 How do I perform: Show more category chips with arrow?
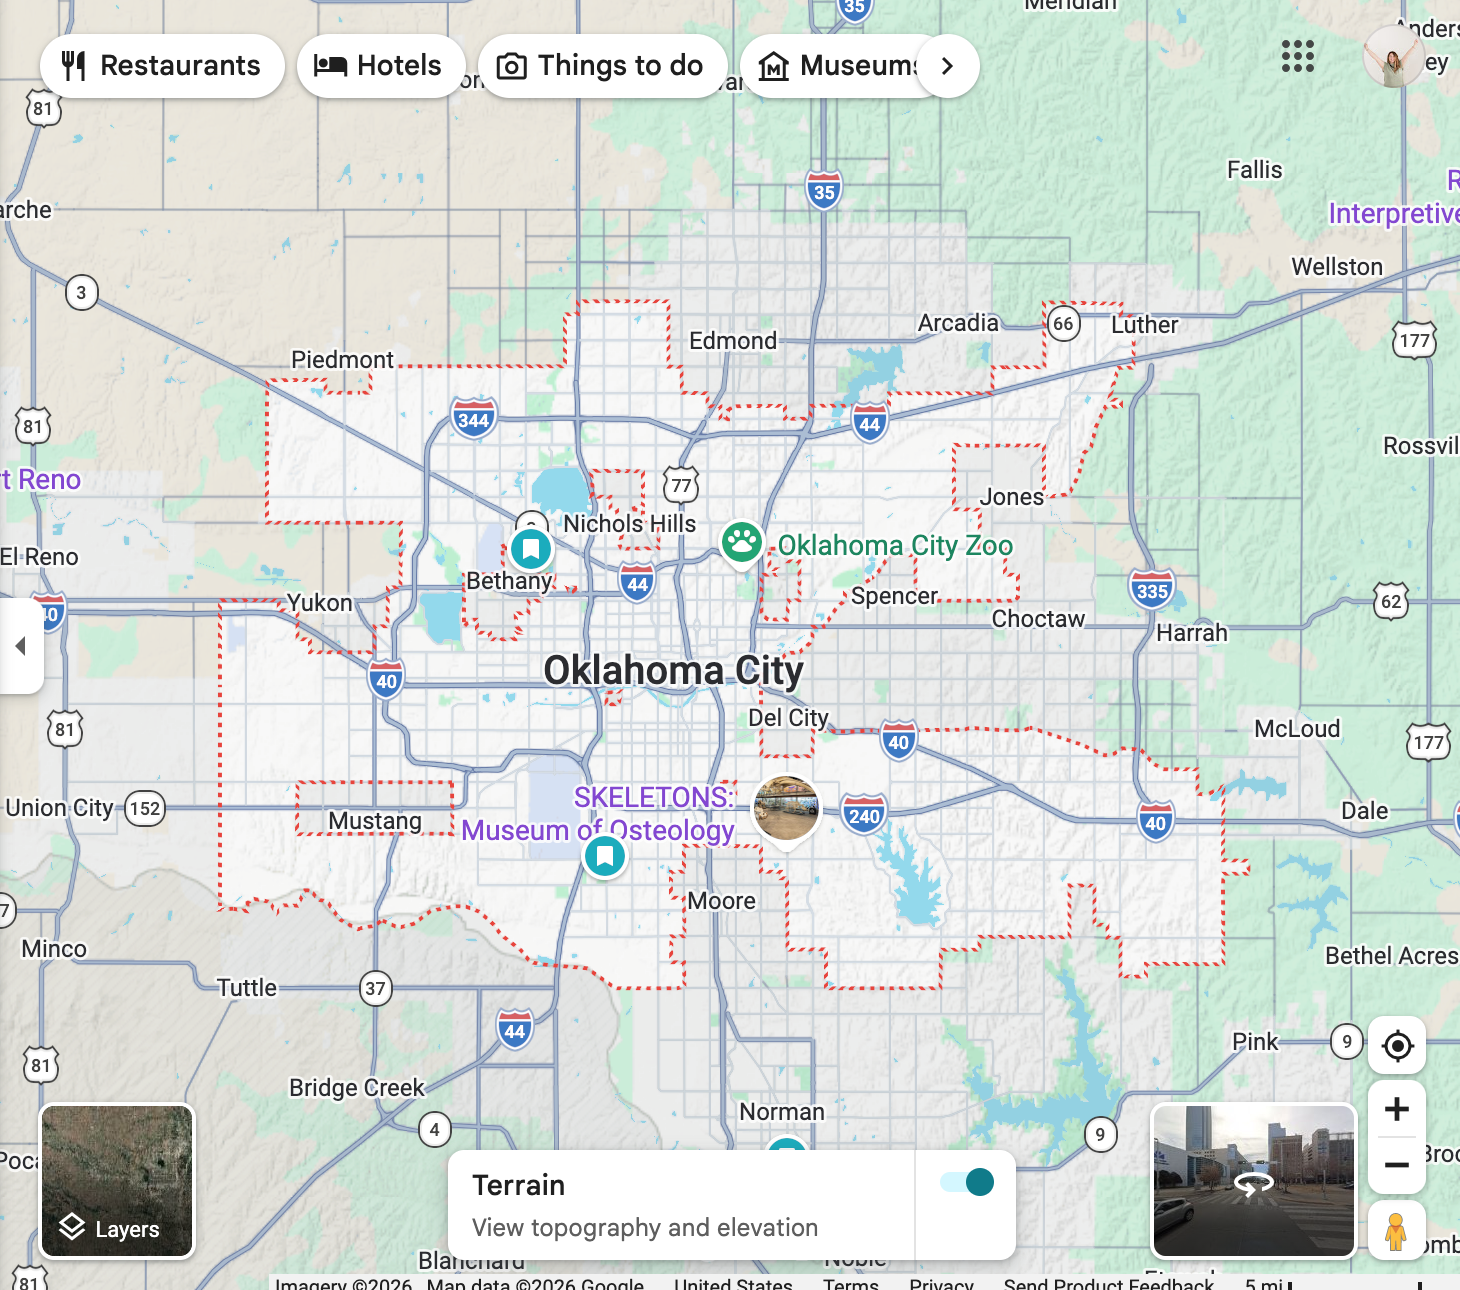947,66
